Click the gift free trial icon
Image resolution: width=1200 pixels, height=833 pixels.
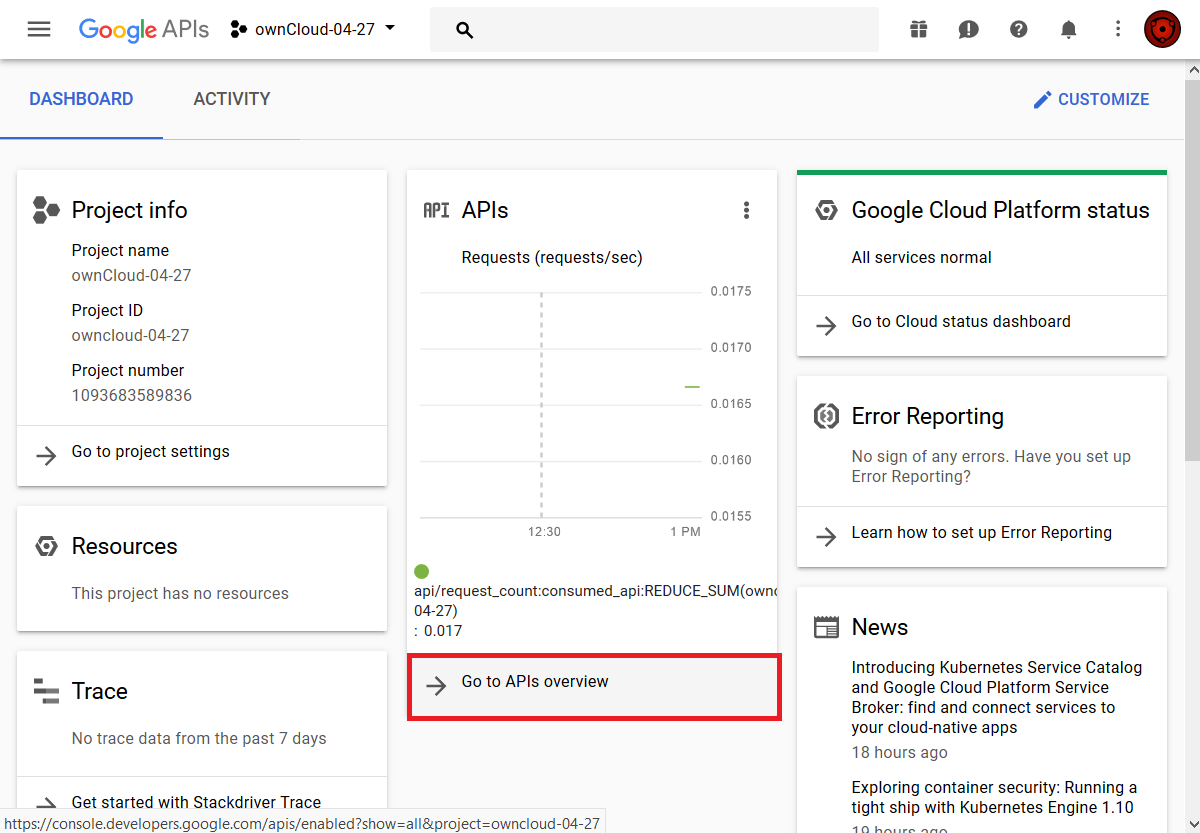(918, 29)
